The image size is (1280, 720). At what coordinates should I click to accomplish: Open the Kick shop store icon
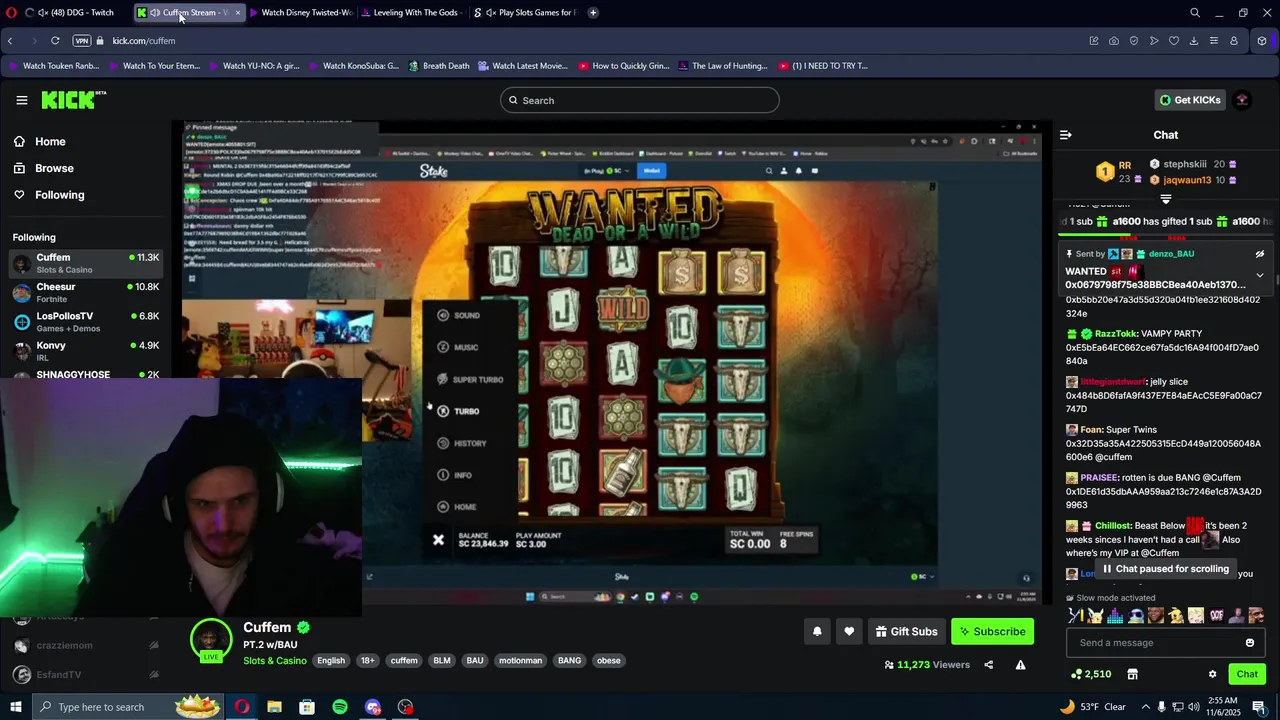(x=1132, y=674)
